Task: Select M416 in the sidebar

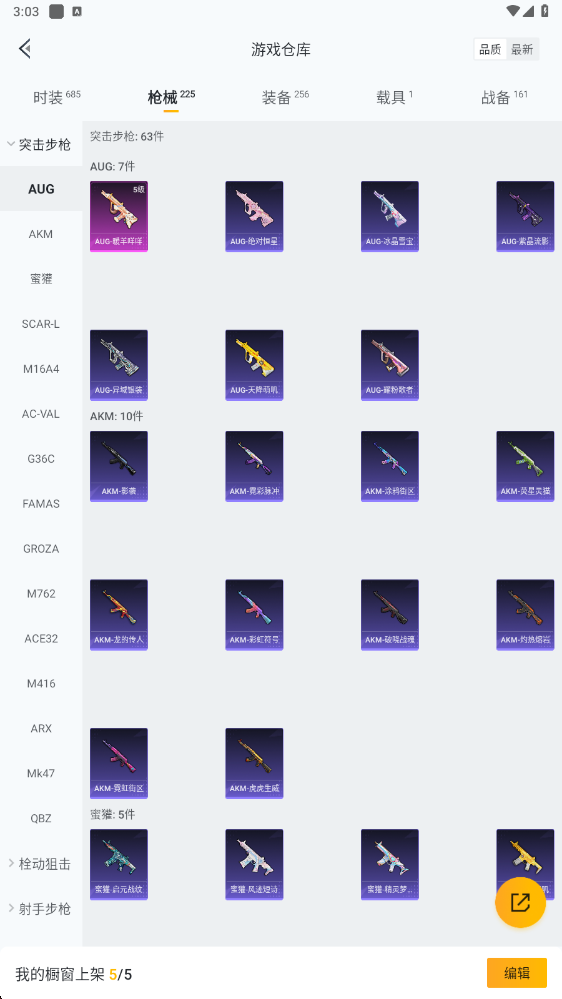Action: pos(41,684)
